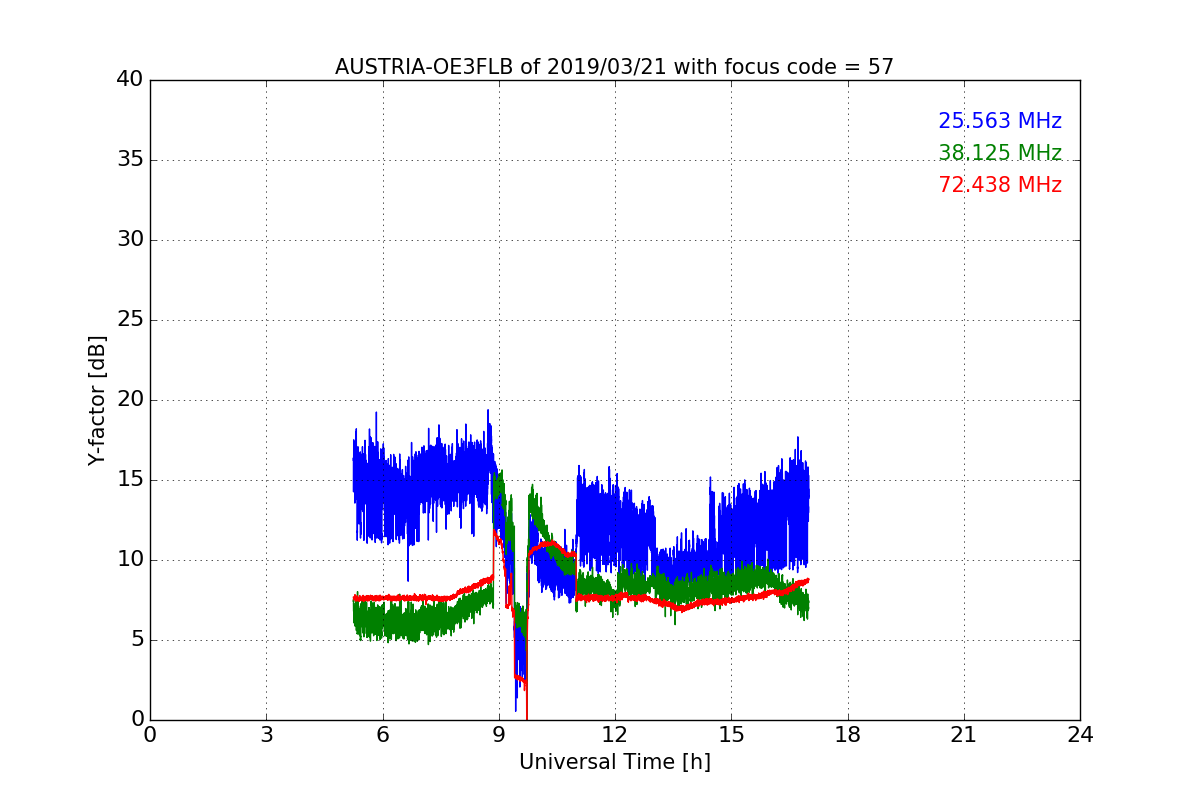Click the plot title mentioning AUSTRIA-OE3FLB
Image resolution: width=1200 pixels, height=800 pixels.
coord(614,67)
